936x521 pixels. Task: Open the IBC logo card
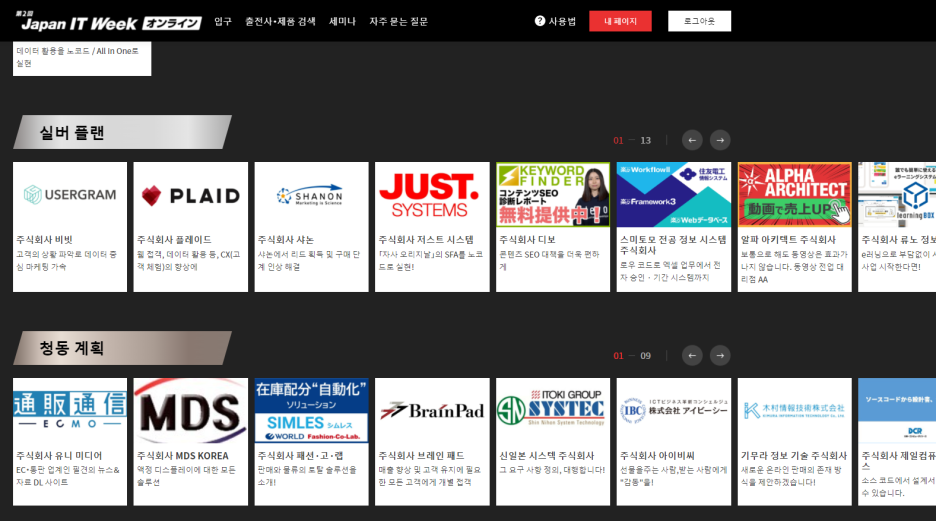coord(673,411)
